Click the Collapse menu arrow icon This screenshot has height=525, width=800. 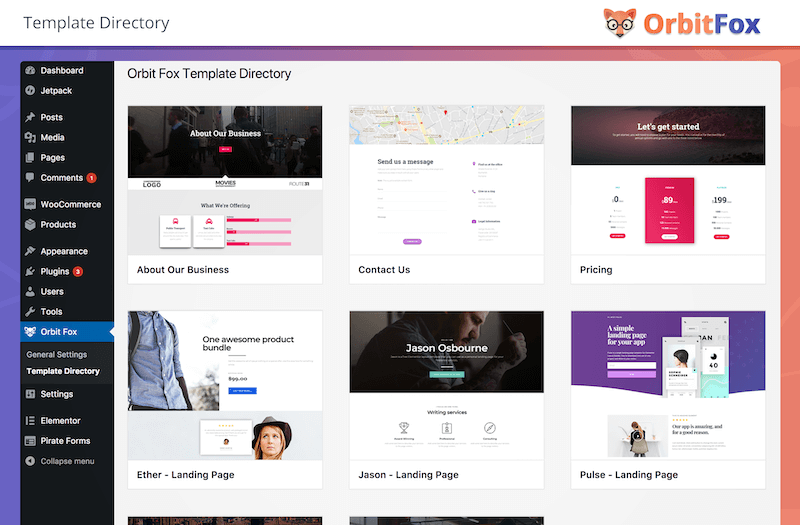pyautogui.click(x=30, y=461)
